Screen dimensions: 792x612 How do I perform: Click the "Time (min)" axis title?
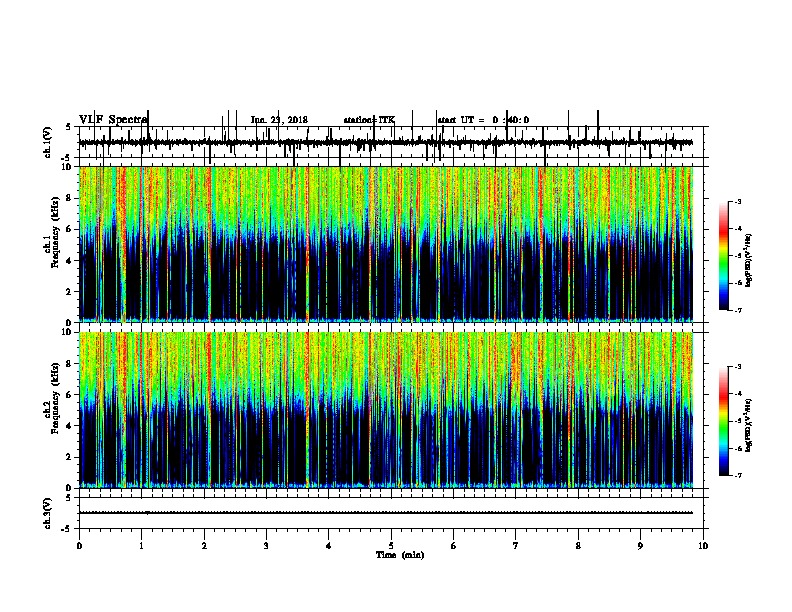(400, 555)
